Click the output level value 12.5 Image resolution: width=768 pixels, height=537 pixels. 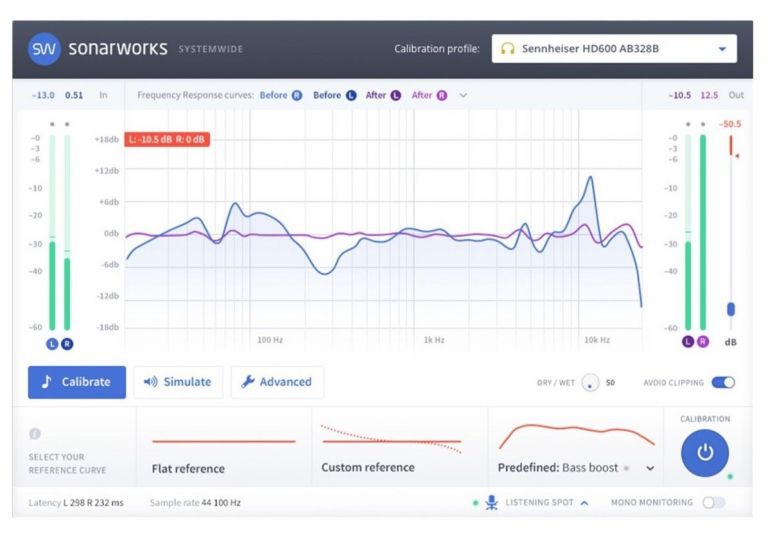click(x=709, y=95)
